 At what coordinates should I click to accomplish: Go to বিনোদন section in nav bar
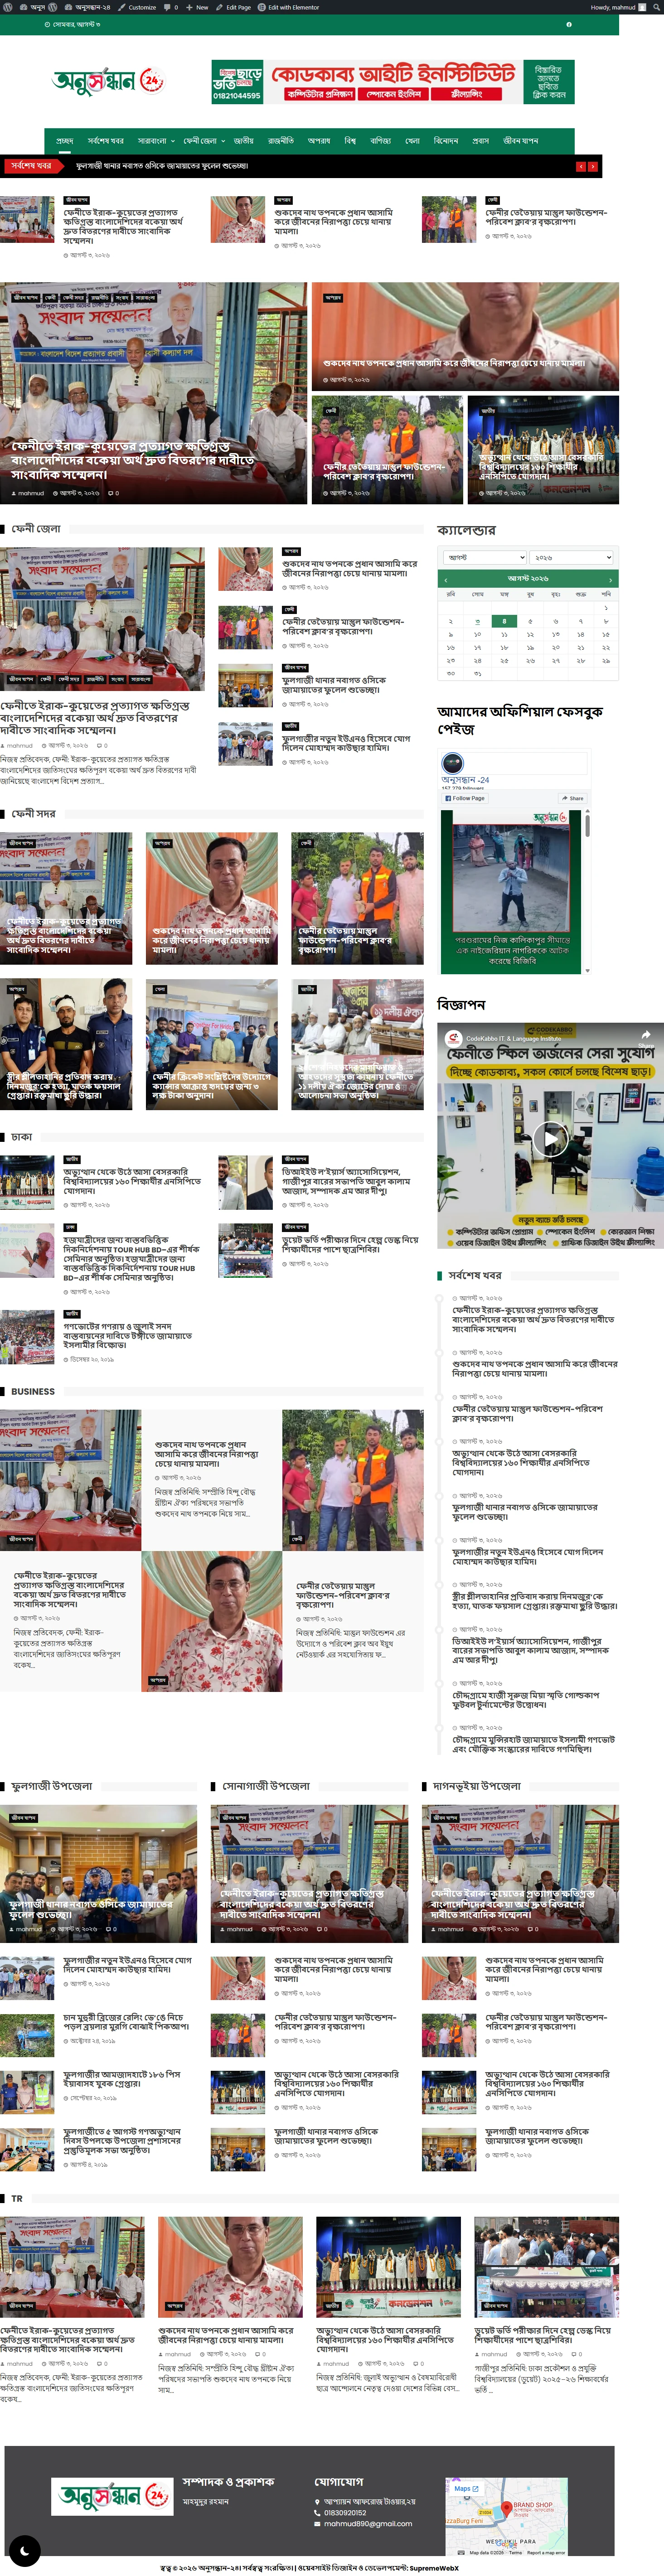[x=445, y=141]
